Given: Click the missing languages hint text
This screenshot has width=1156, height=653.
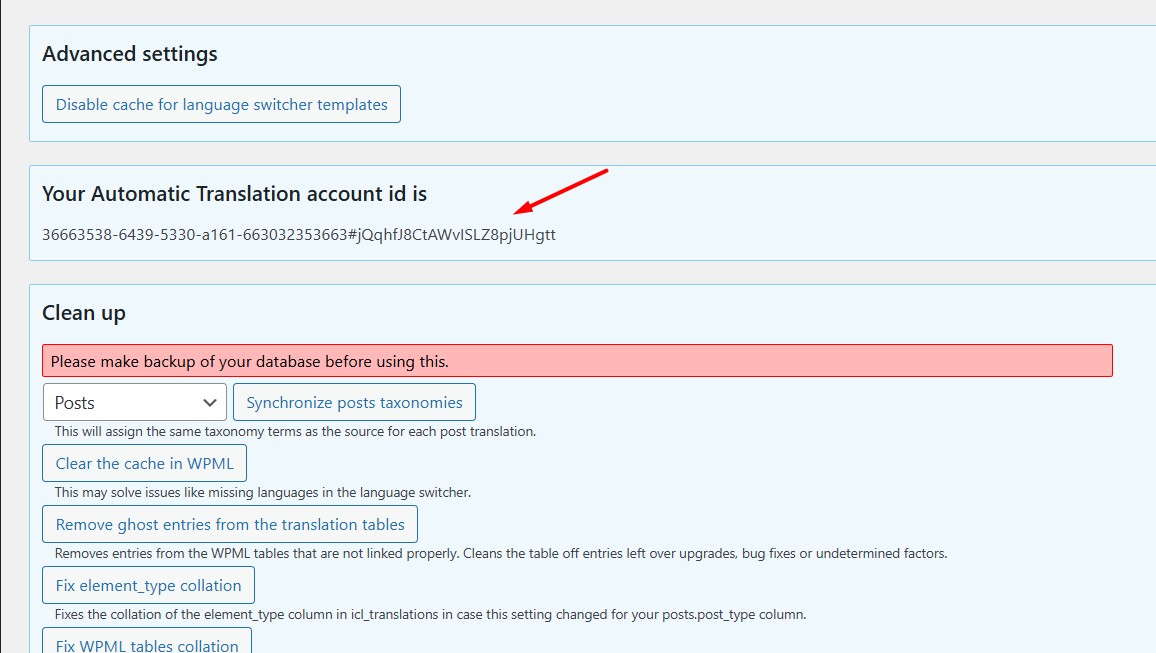Looking at the screenshot, I should [262, 492].
